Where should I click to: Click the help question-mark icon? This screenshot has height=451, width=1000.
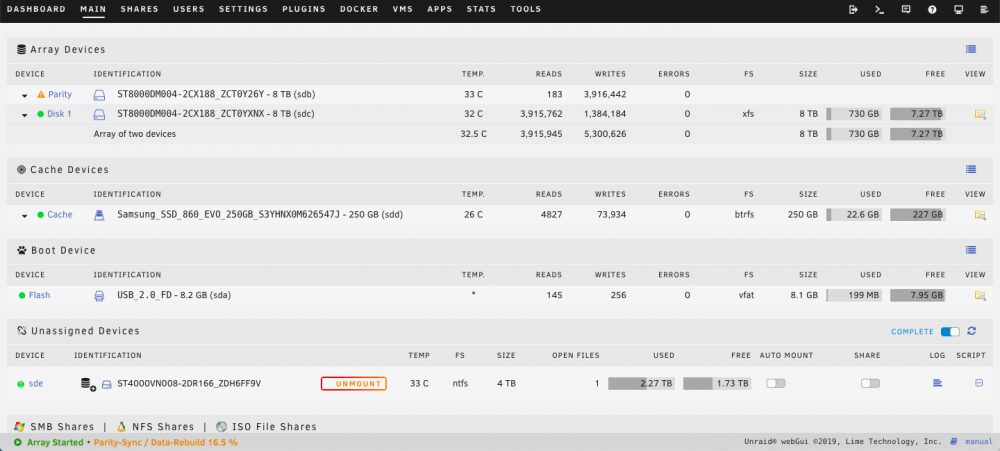(932, 10)
